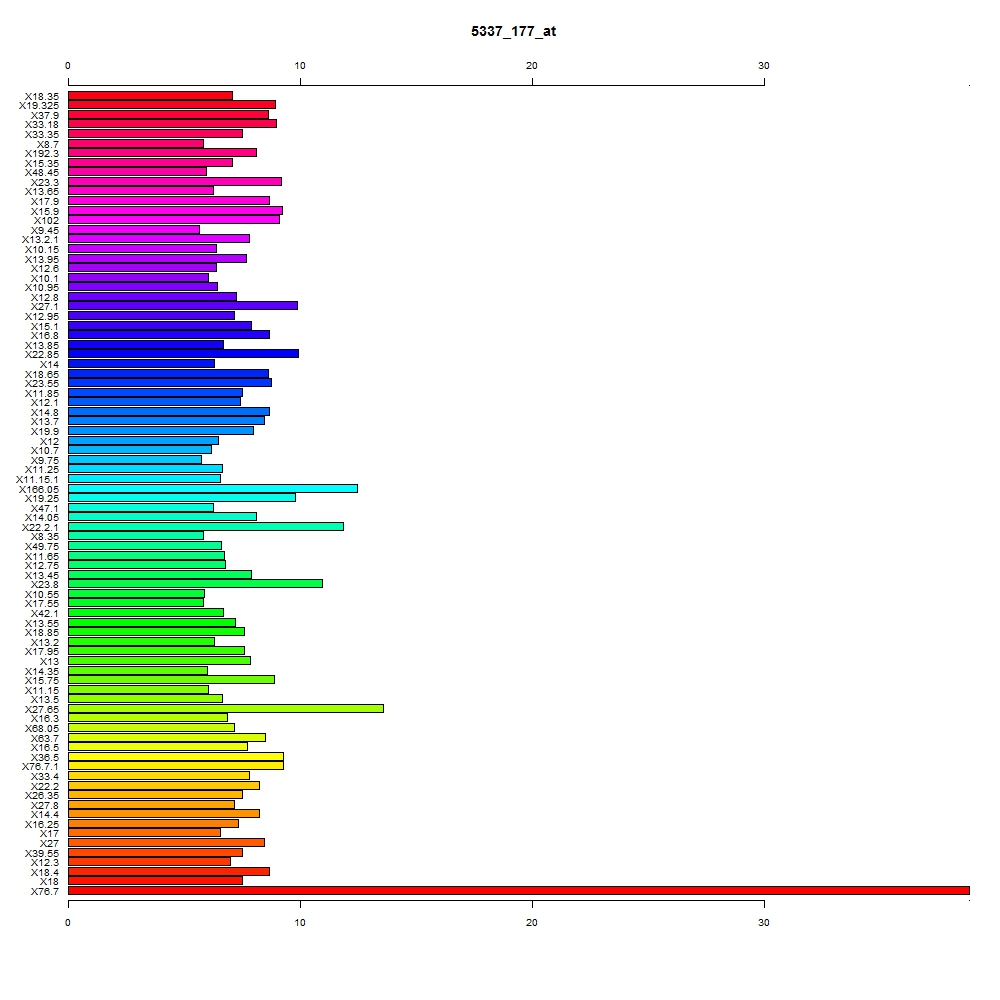Select the bar next to X19.325
The width and height of the screenshot is (1000, 1000).
pos(172,105)
